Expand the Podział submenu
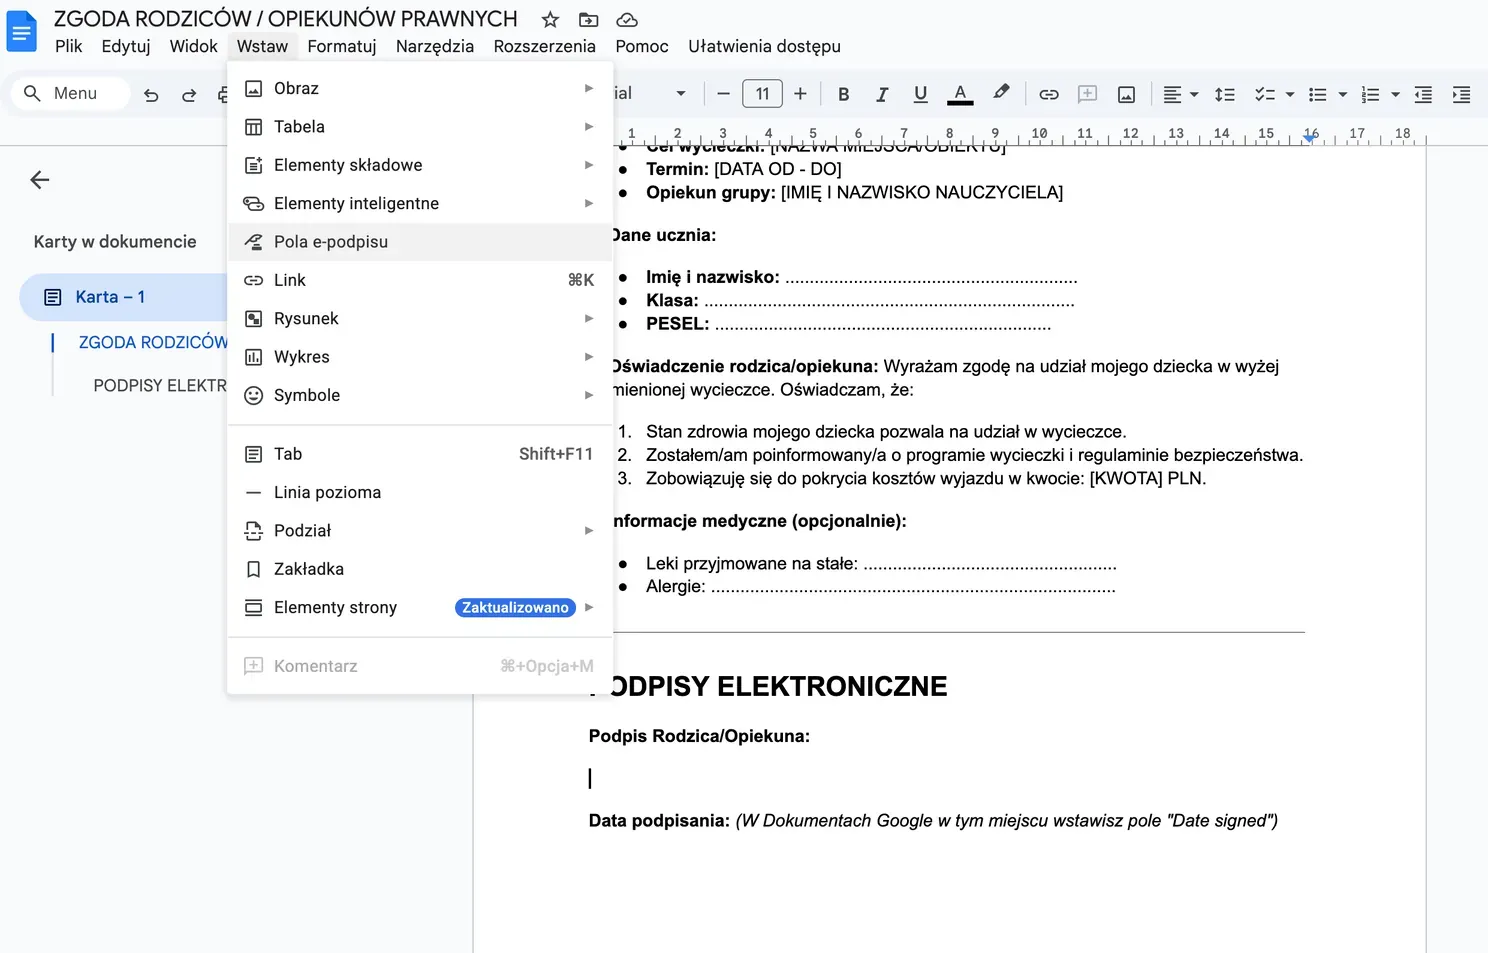 click(x=420, y=530)
